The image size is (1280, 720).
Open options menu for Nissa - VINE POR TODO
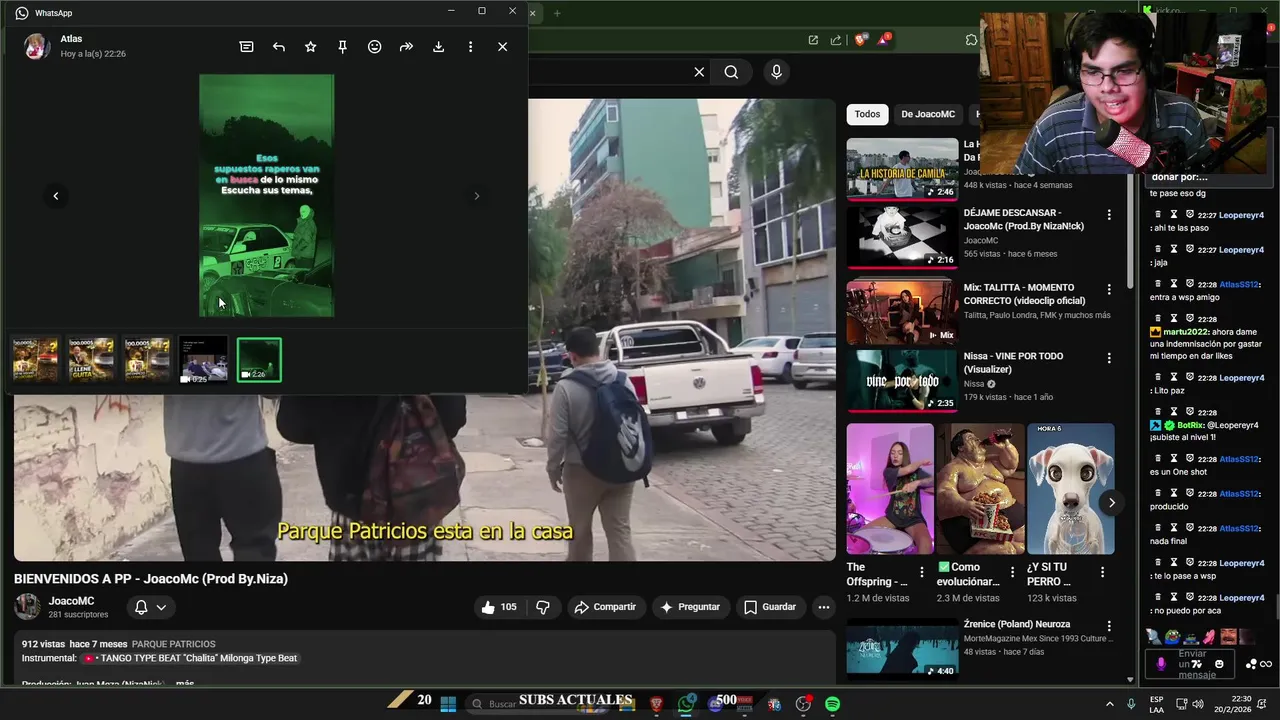point(1108,358)
